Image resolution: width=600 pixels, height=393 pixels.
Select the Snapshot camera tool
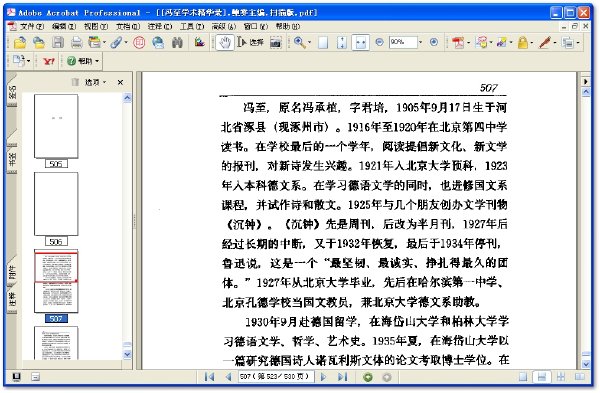point(276,42)
